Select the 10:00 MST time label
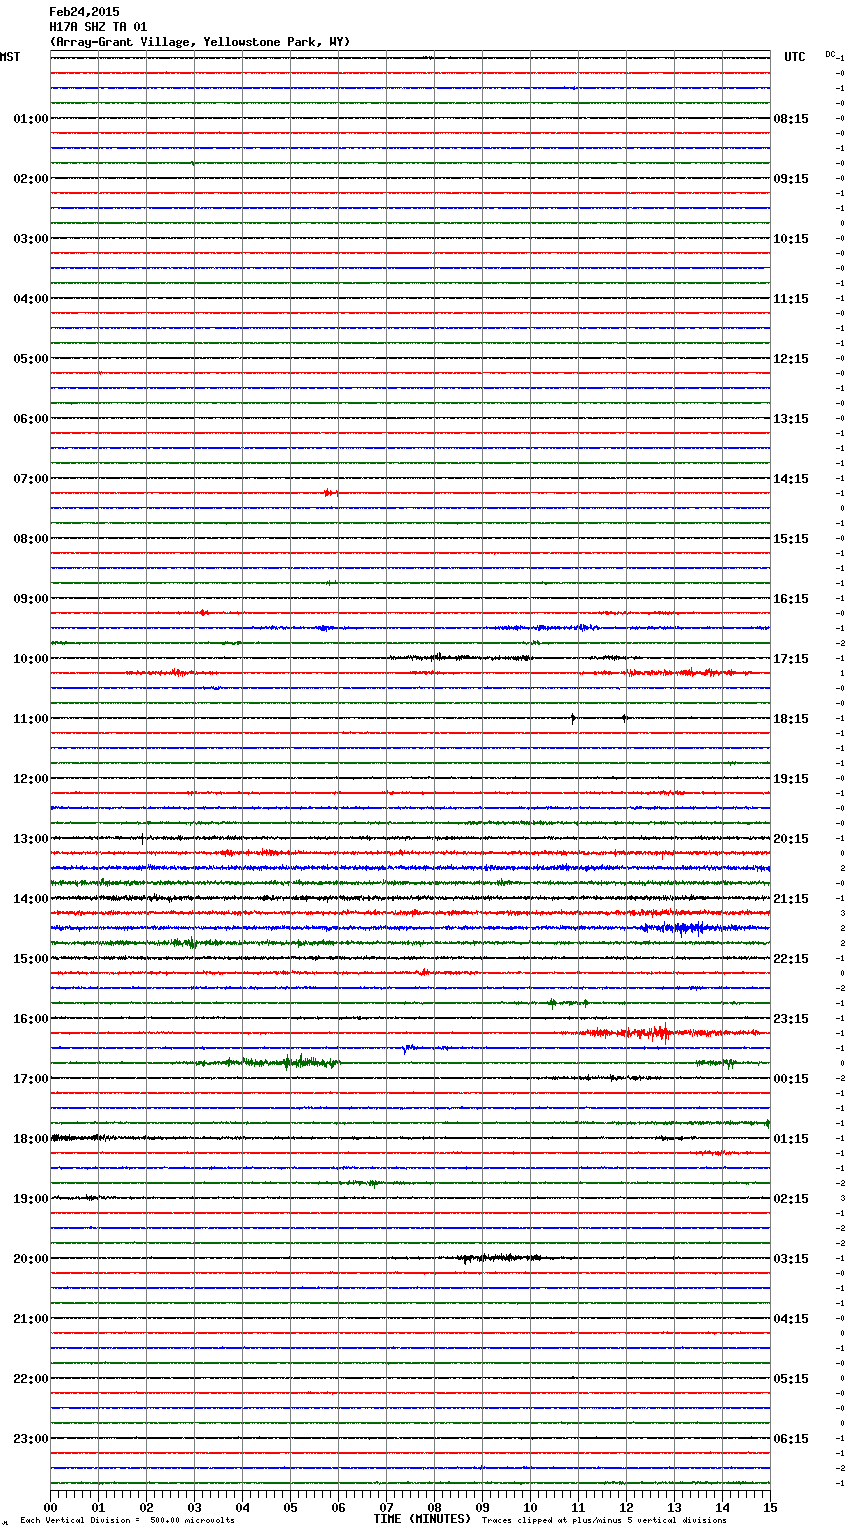The height and width of the screenshot is (1534, 850). [x=30, y=659]
